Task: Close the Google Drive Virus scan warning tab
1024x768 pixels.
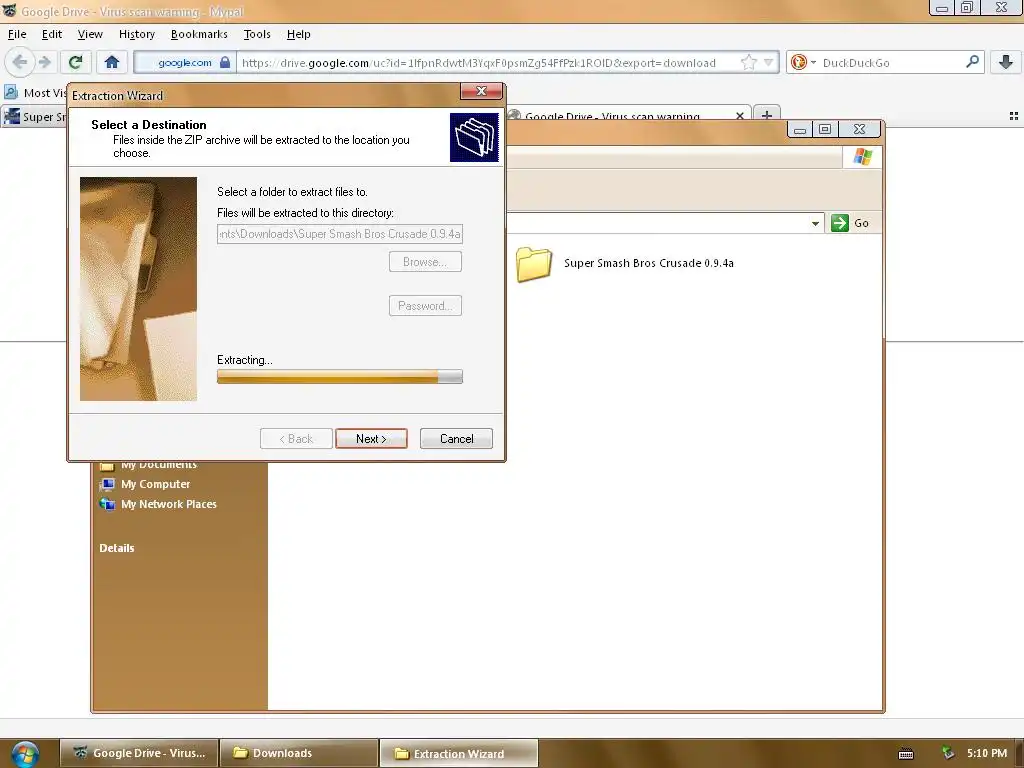Action: tap(739, 116)
